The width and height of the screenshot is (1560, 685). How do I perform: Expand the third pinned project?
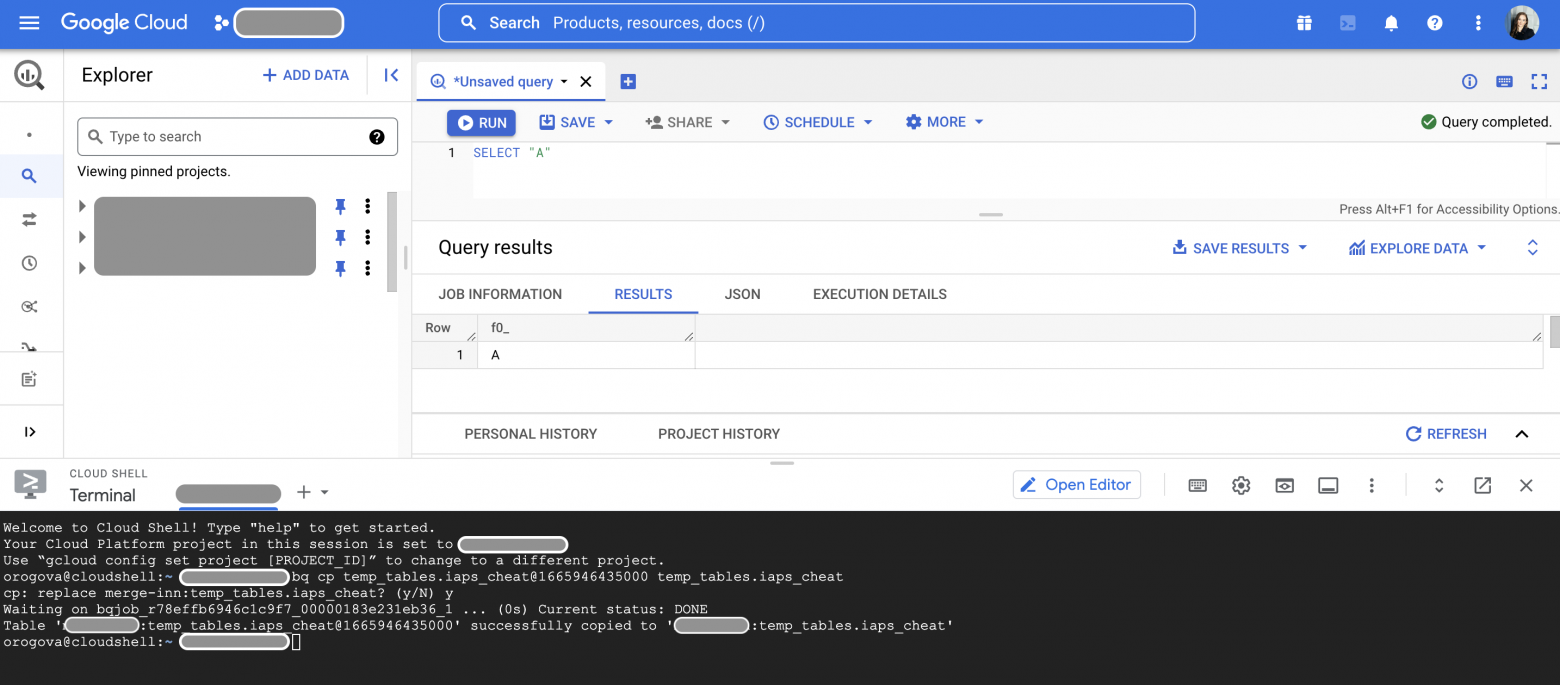(x=82, y=268)
